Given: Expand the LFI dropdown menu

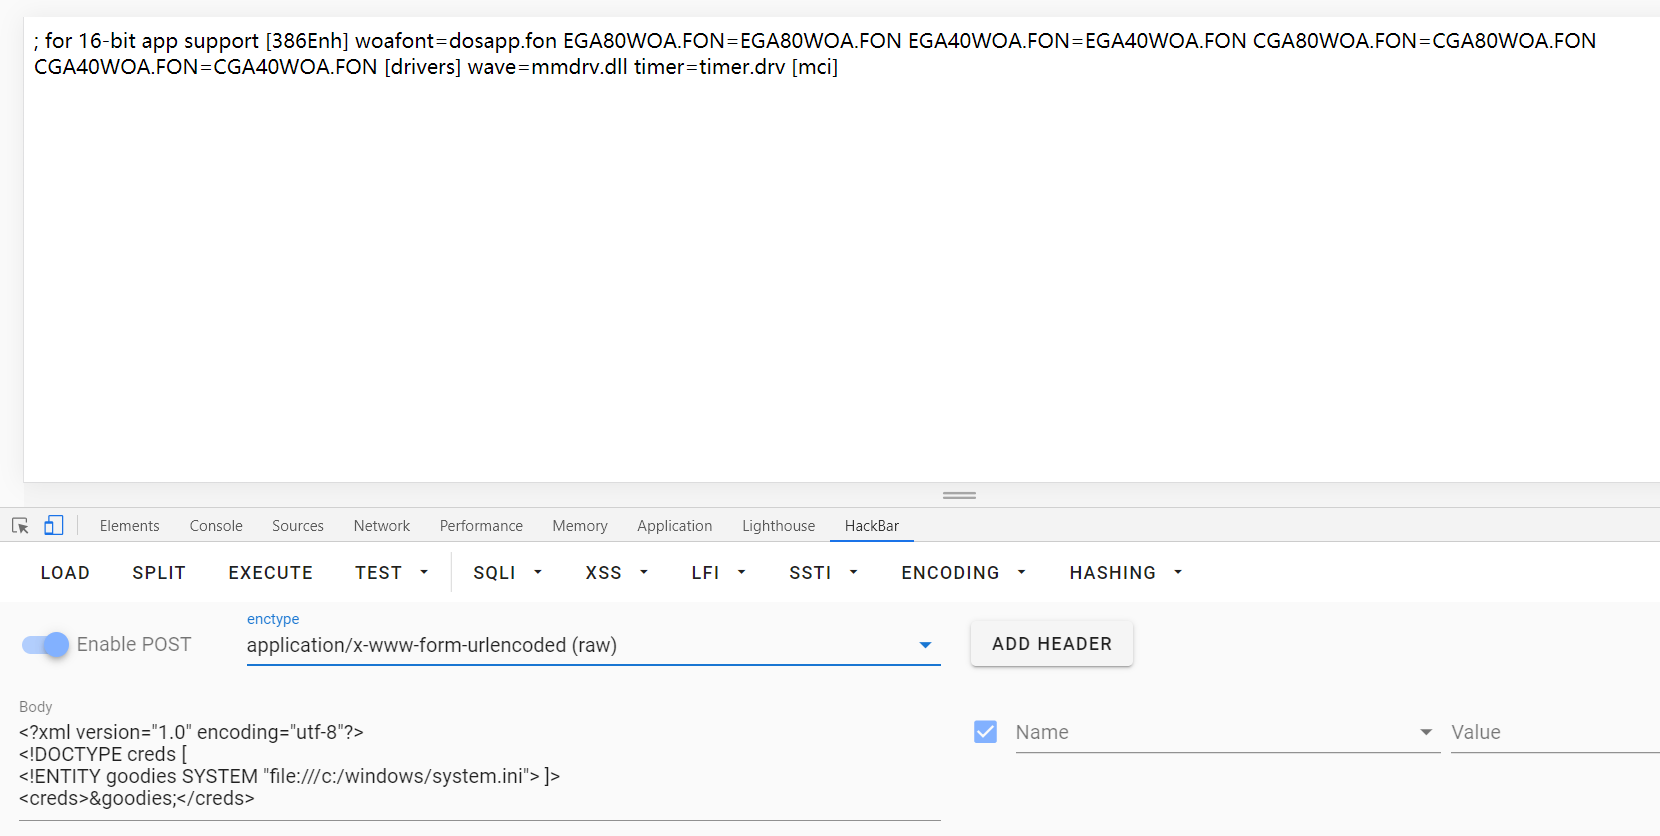Looking at the screenshot, I should pos(719,573).
